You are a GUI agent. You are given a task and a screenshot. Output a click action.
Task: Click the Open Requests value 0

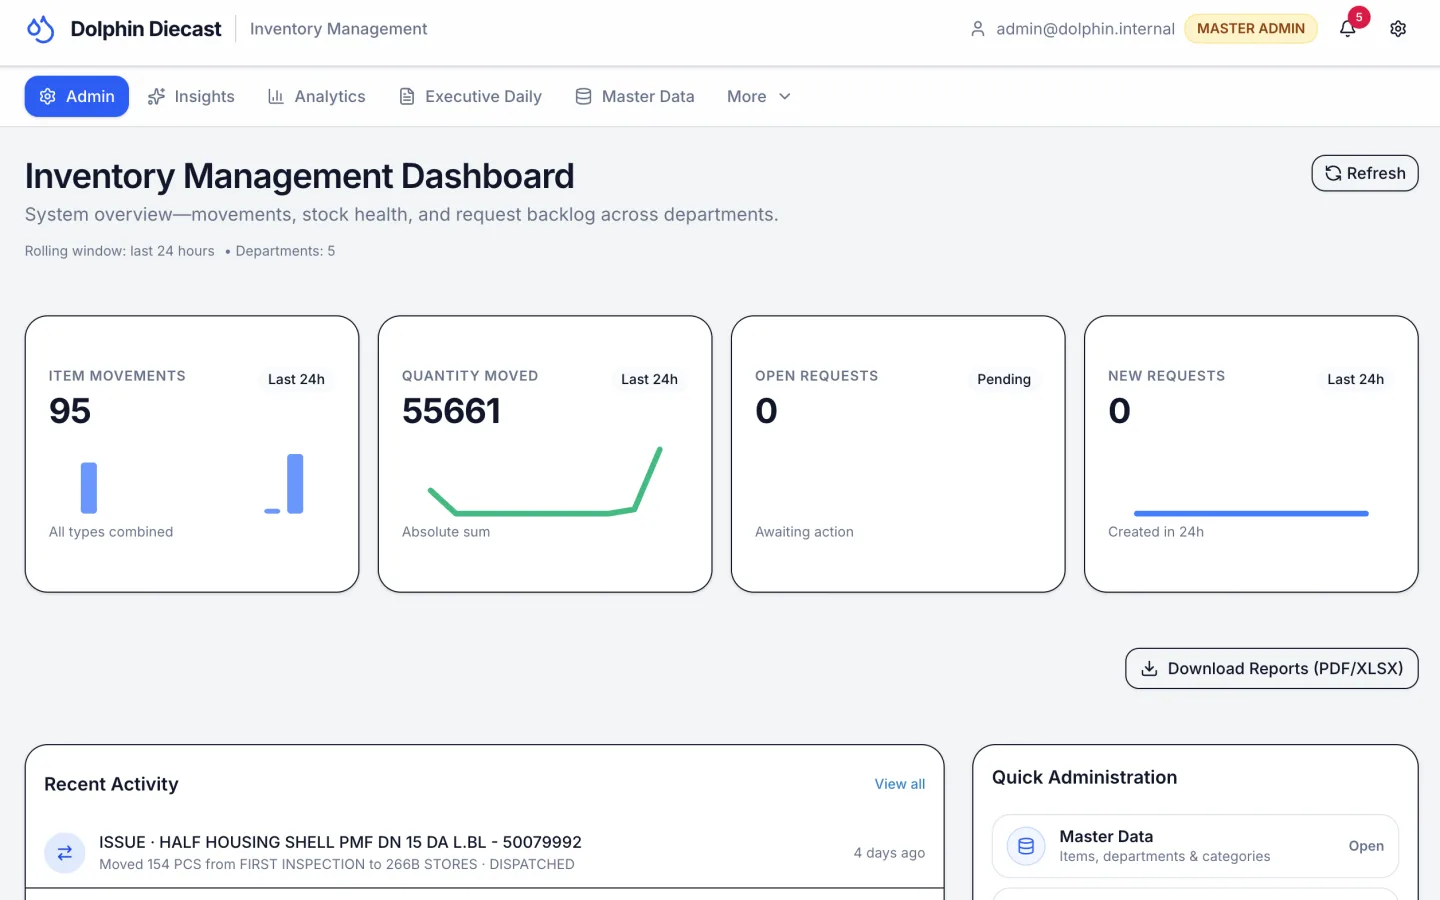point(766,411)
